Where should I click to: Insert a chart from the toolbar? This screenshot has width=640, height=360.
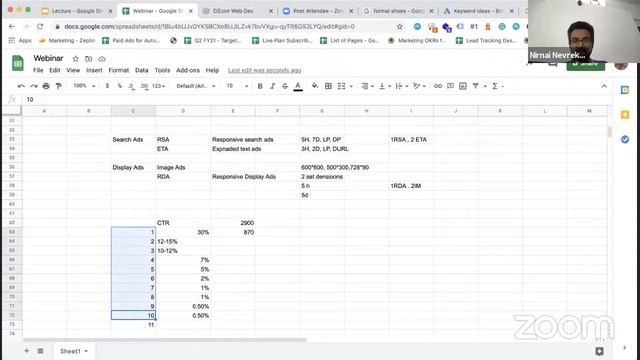pos(462,86)
